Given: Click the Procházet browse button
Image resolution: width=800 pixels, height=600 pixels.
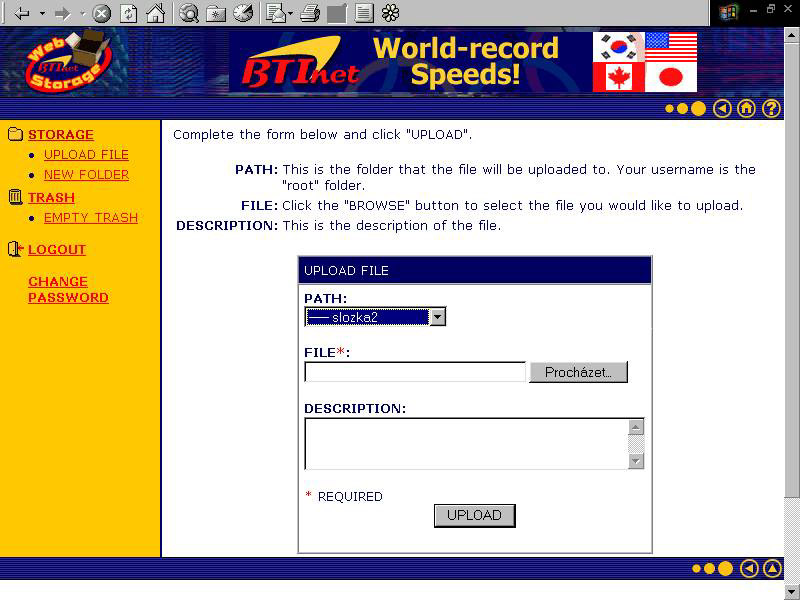Looking at the screenshot, I should pos(578,372).
